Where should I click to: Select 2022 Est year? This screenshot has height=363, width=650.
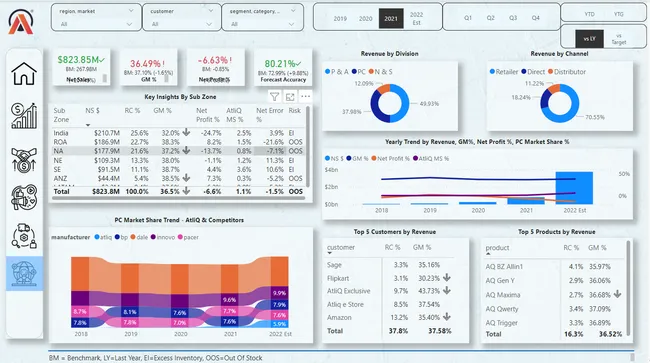[417, 19]
